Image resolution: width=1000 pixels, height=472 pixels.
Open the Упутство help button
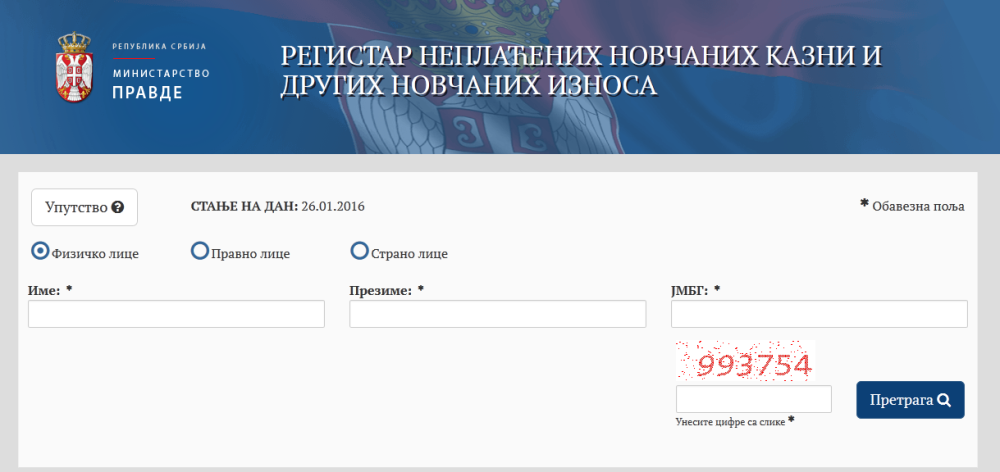pos(84,207)
